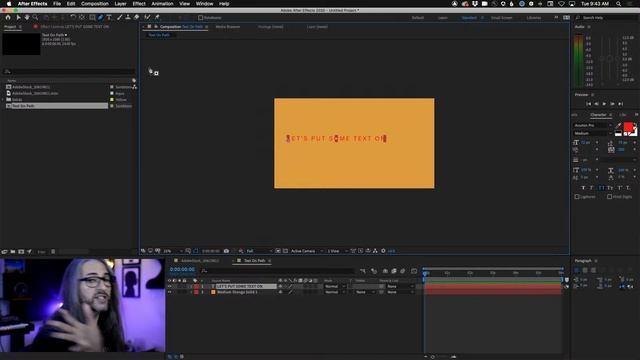Open macOS Spotlight search
Viewport: 640px width, 360px height.
[x=619, y=4]
